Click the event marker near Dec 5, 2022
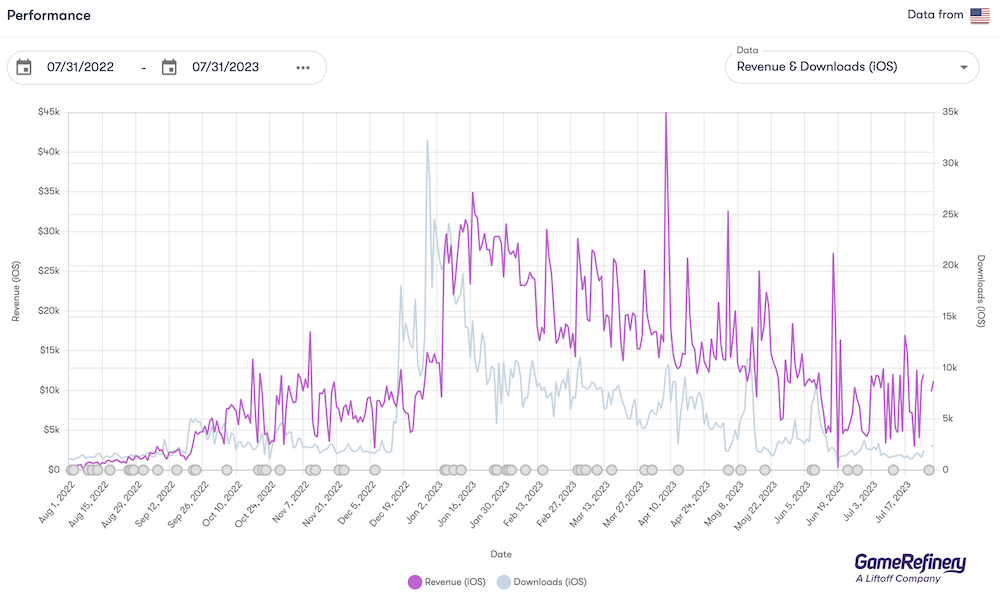 [375, 470]
